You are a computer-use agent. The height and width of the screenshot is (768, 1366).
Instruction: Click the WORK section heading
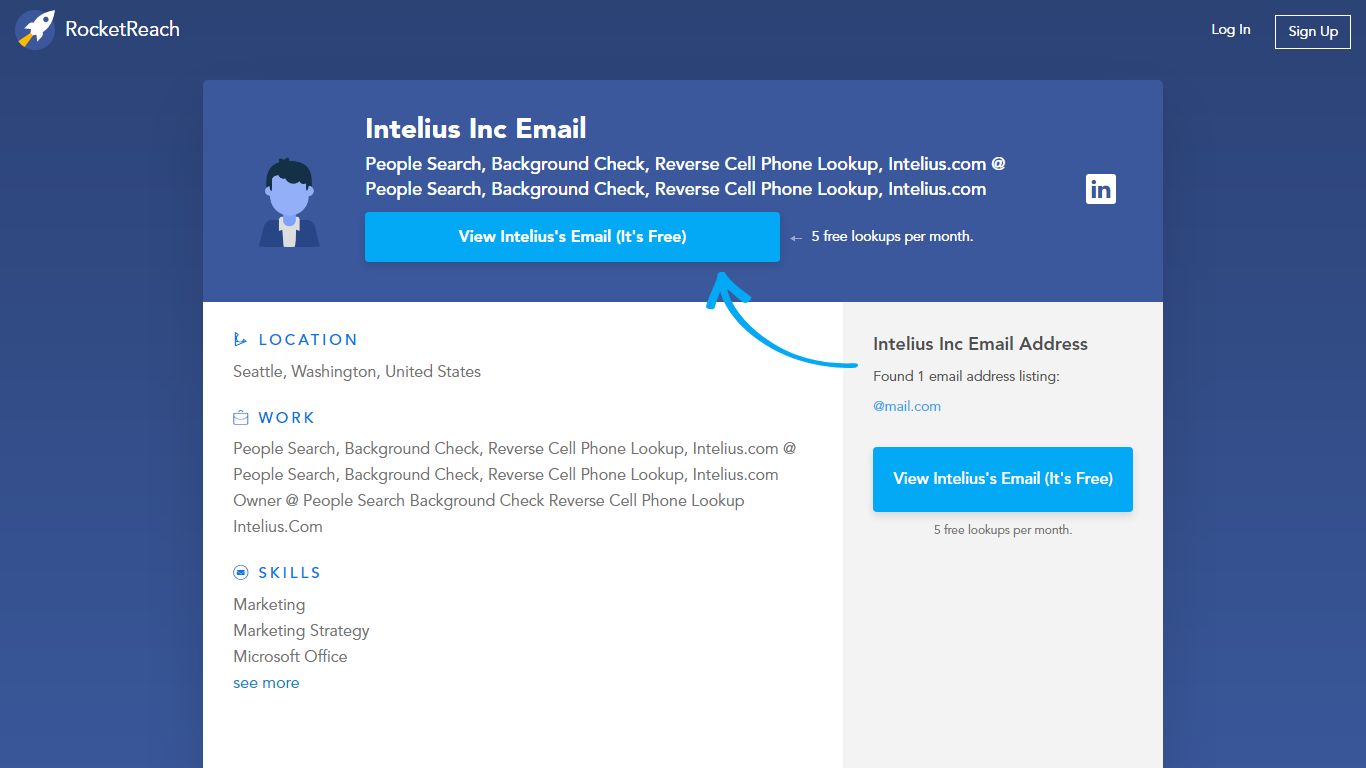[287, 418]
